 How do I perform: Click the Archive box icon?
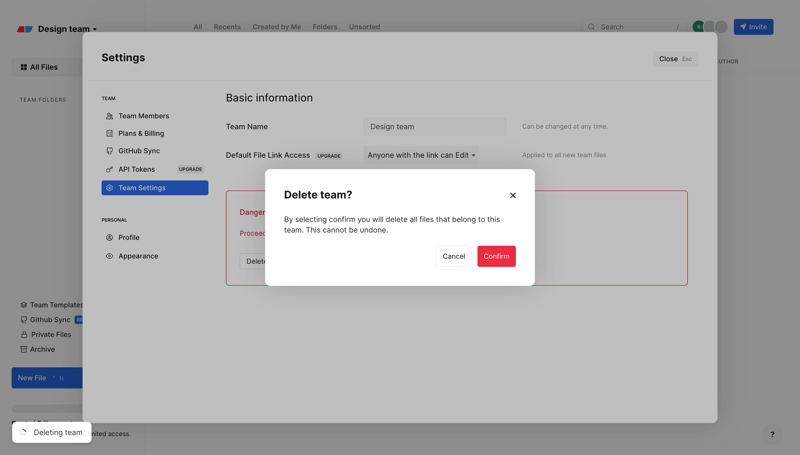(x=23, y=349)
